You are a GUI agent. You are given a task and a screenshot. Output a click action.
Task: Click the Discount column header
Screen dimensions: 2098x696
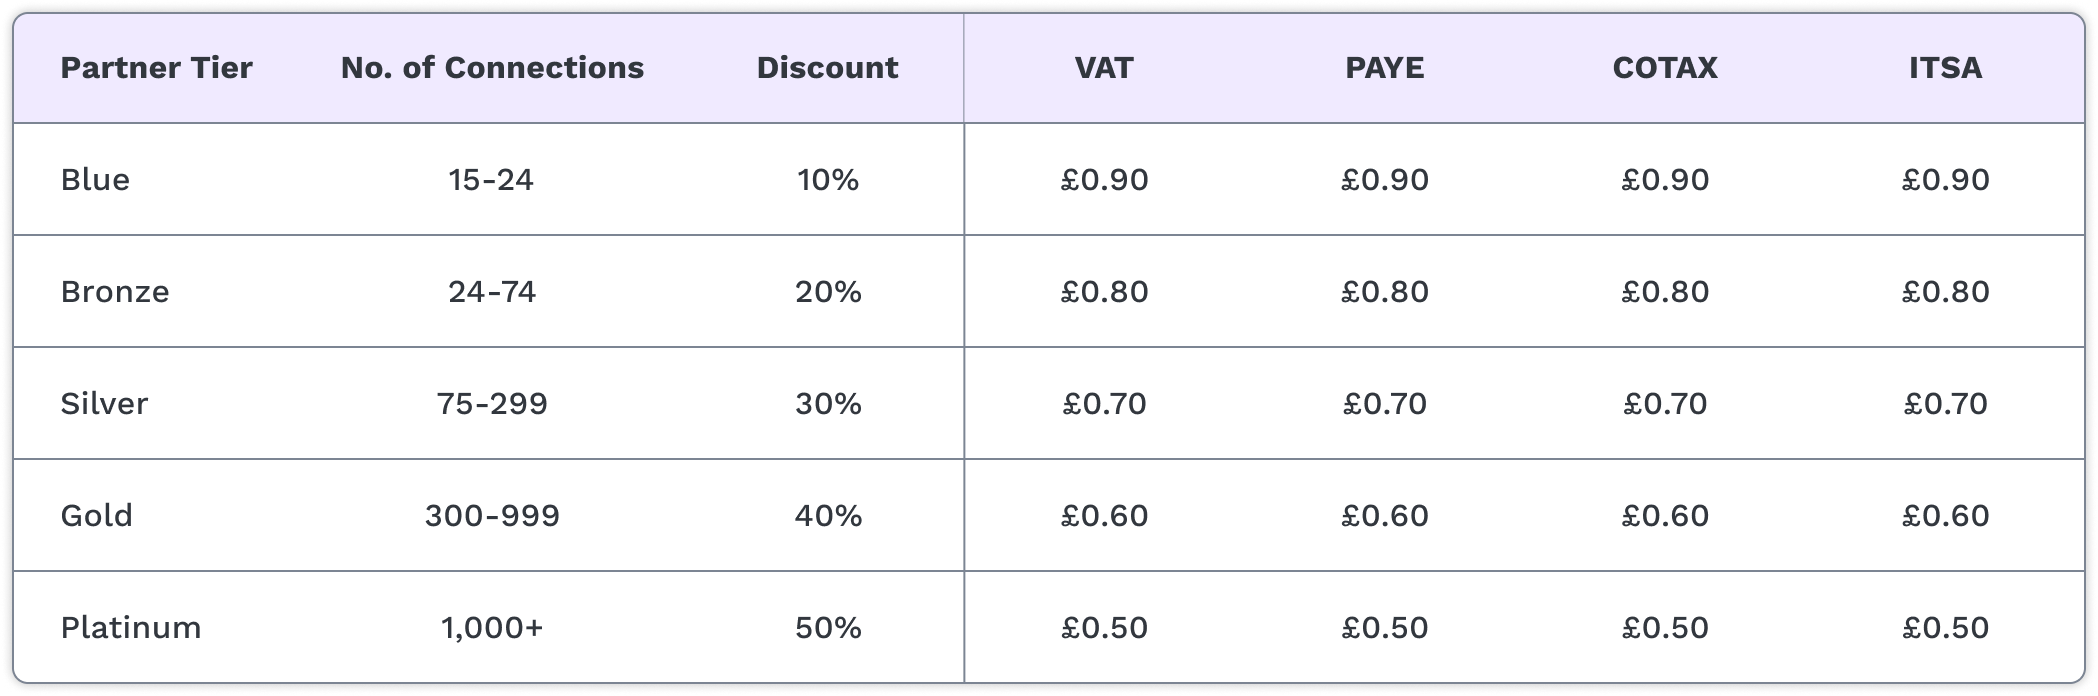coord(827,68)
